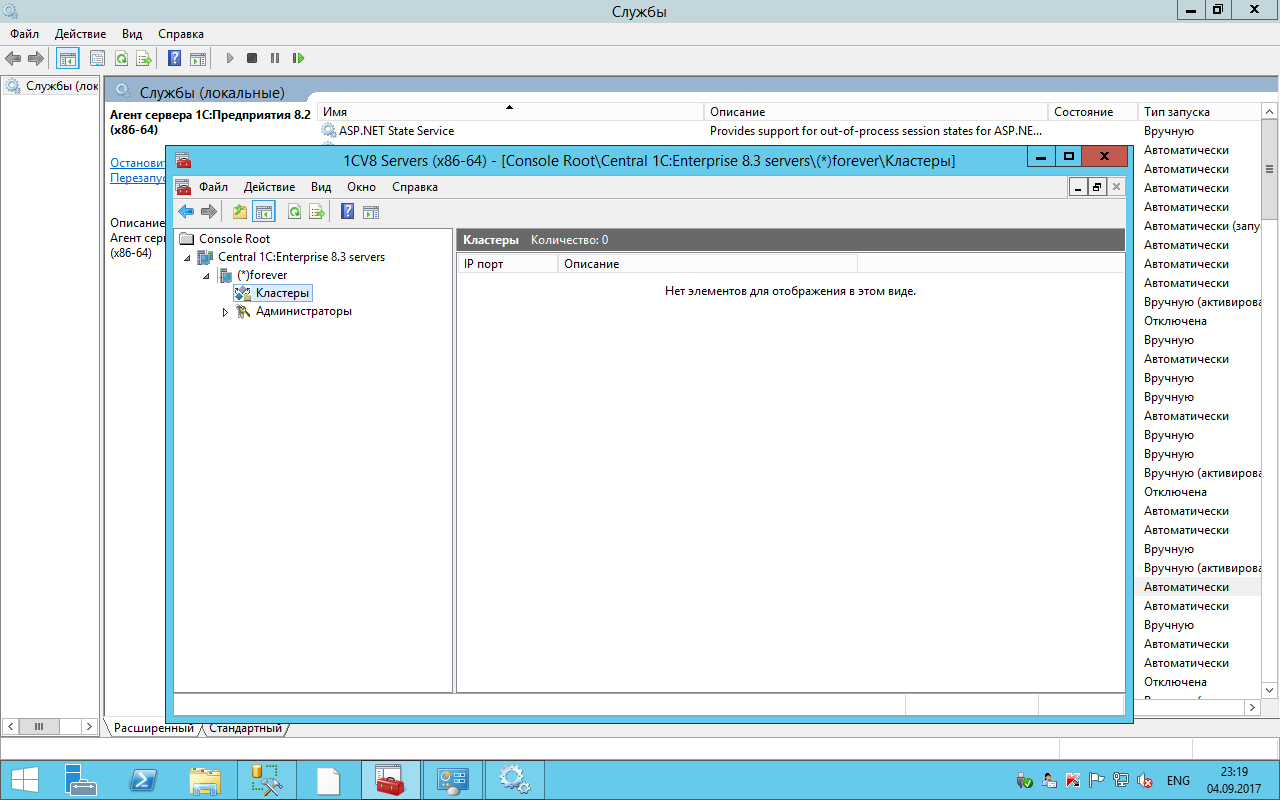Select Службы (локальные) tree node
This screenshot has width=1280, height=800.
click(62, 87)
